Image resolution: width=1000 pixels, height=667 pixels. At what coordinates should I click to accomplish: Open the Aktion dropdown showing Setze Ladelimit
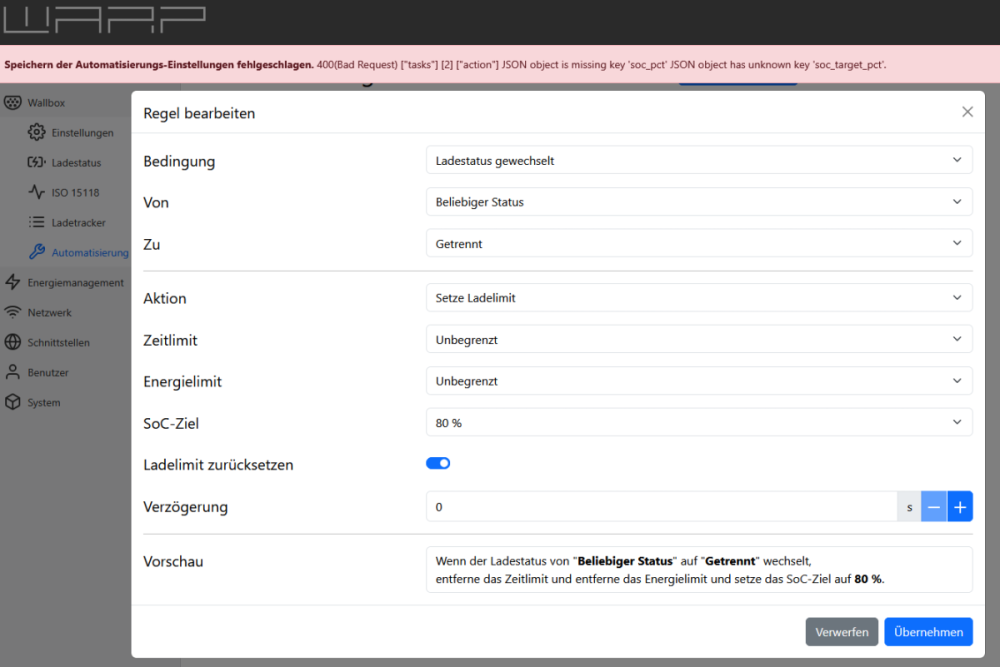point(699,298)
